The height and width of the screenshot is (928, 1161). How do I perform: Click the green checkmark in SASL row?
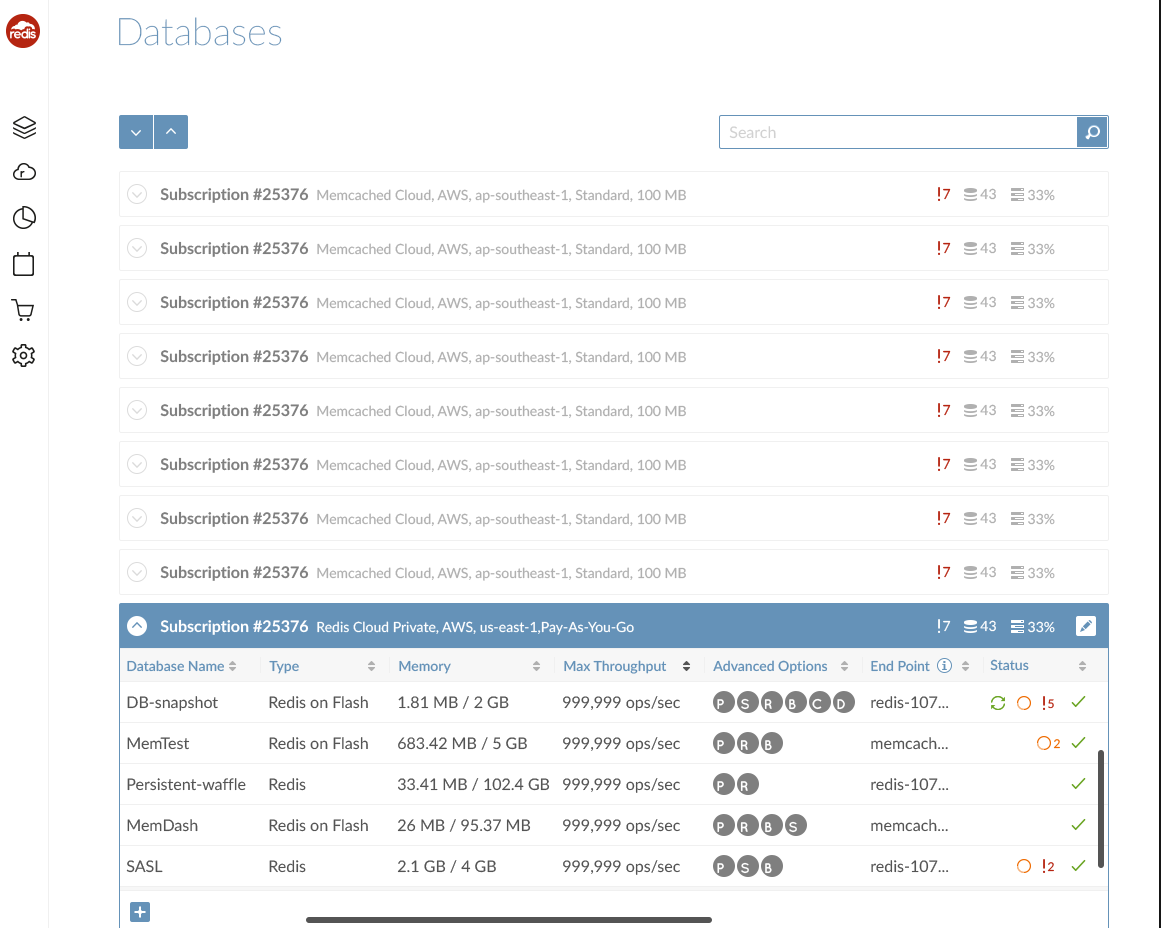pos(1078,865)
